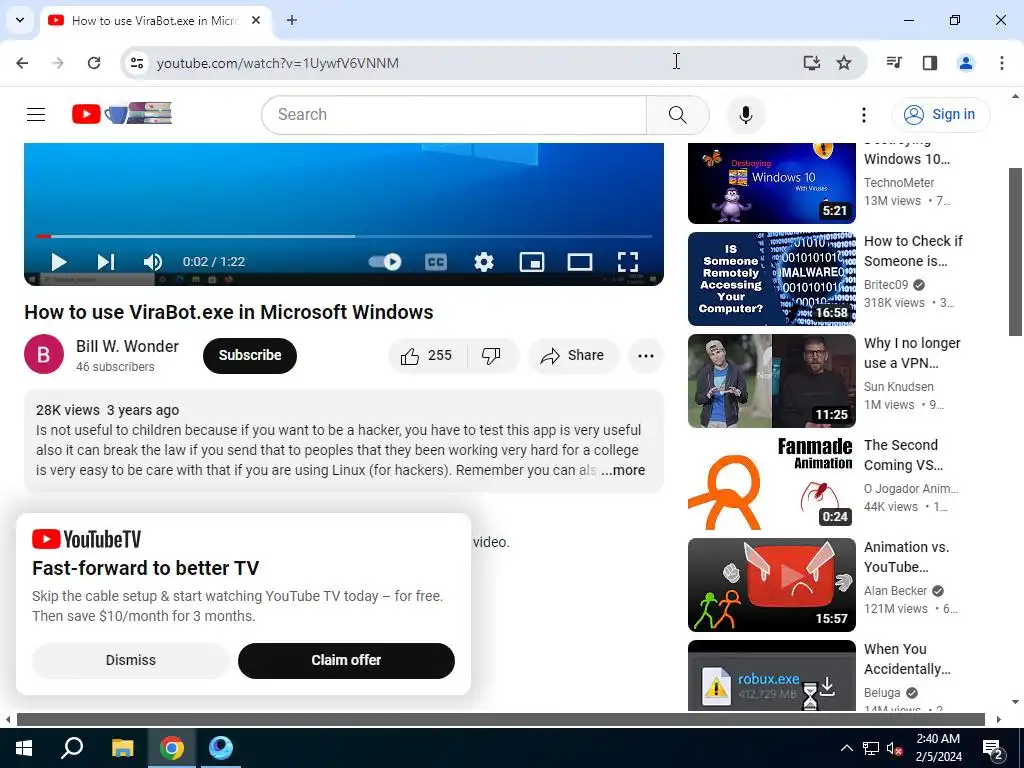Viewport: 1024px width, 768px height.
Task: Open YouTube settings three-dot menu
Action: 863,115
